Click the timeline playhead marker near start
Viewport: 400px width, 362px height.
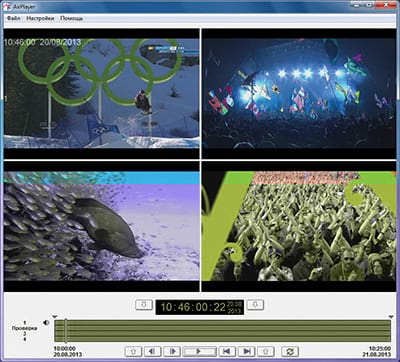66,331
